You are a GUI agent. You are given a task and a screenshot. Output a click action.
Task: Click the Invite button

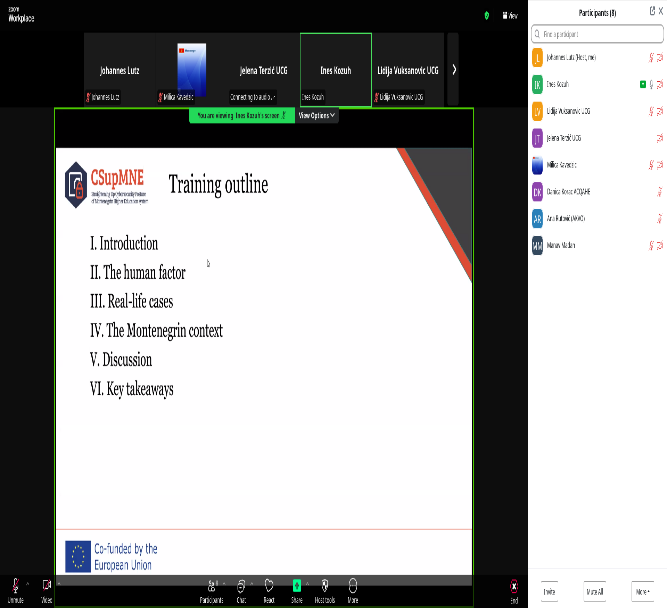549,591
